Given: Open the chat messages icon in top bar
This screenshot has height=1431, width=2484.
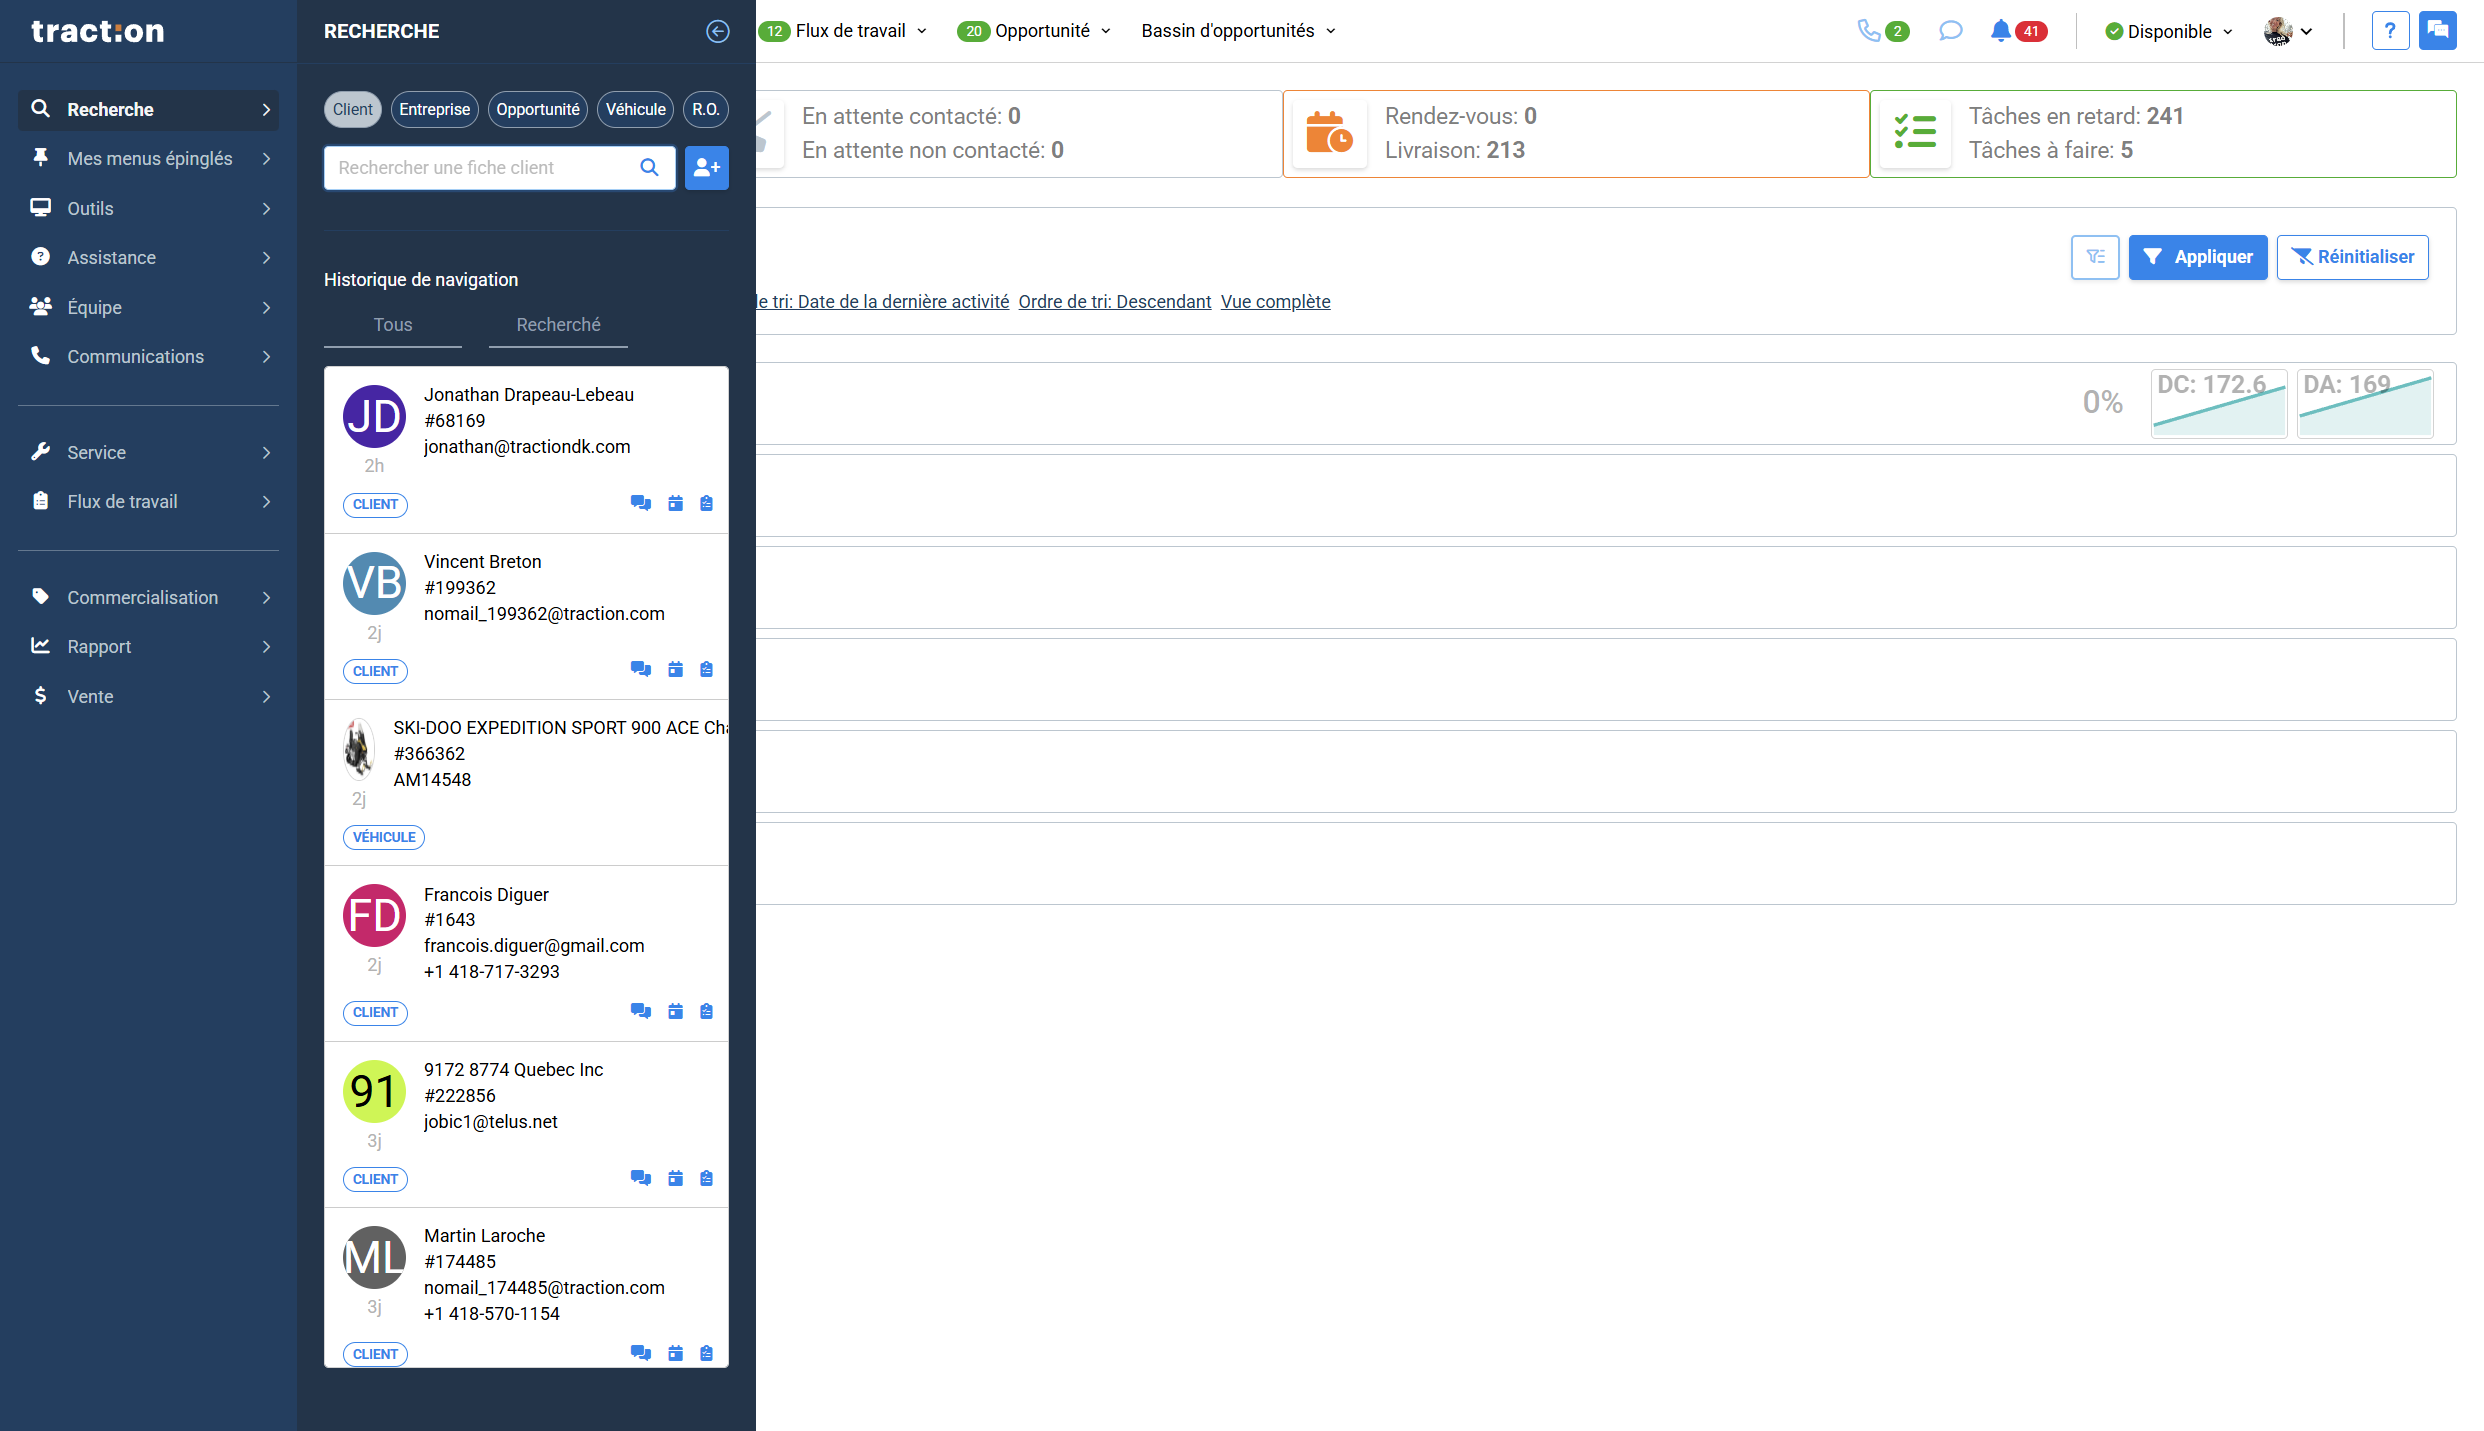Looking at the screenshot, I should pos(1950,31).
